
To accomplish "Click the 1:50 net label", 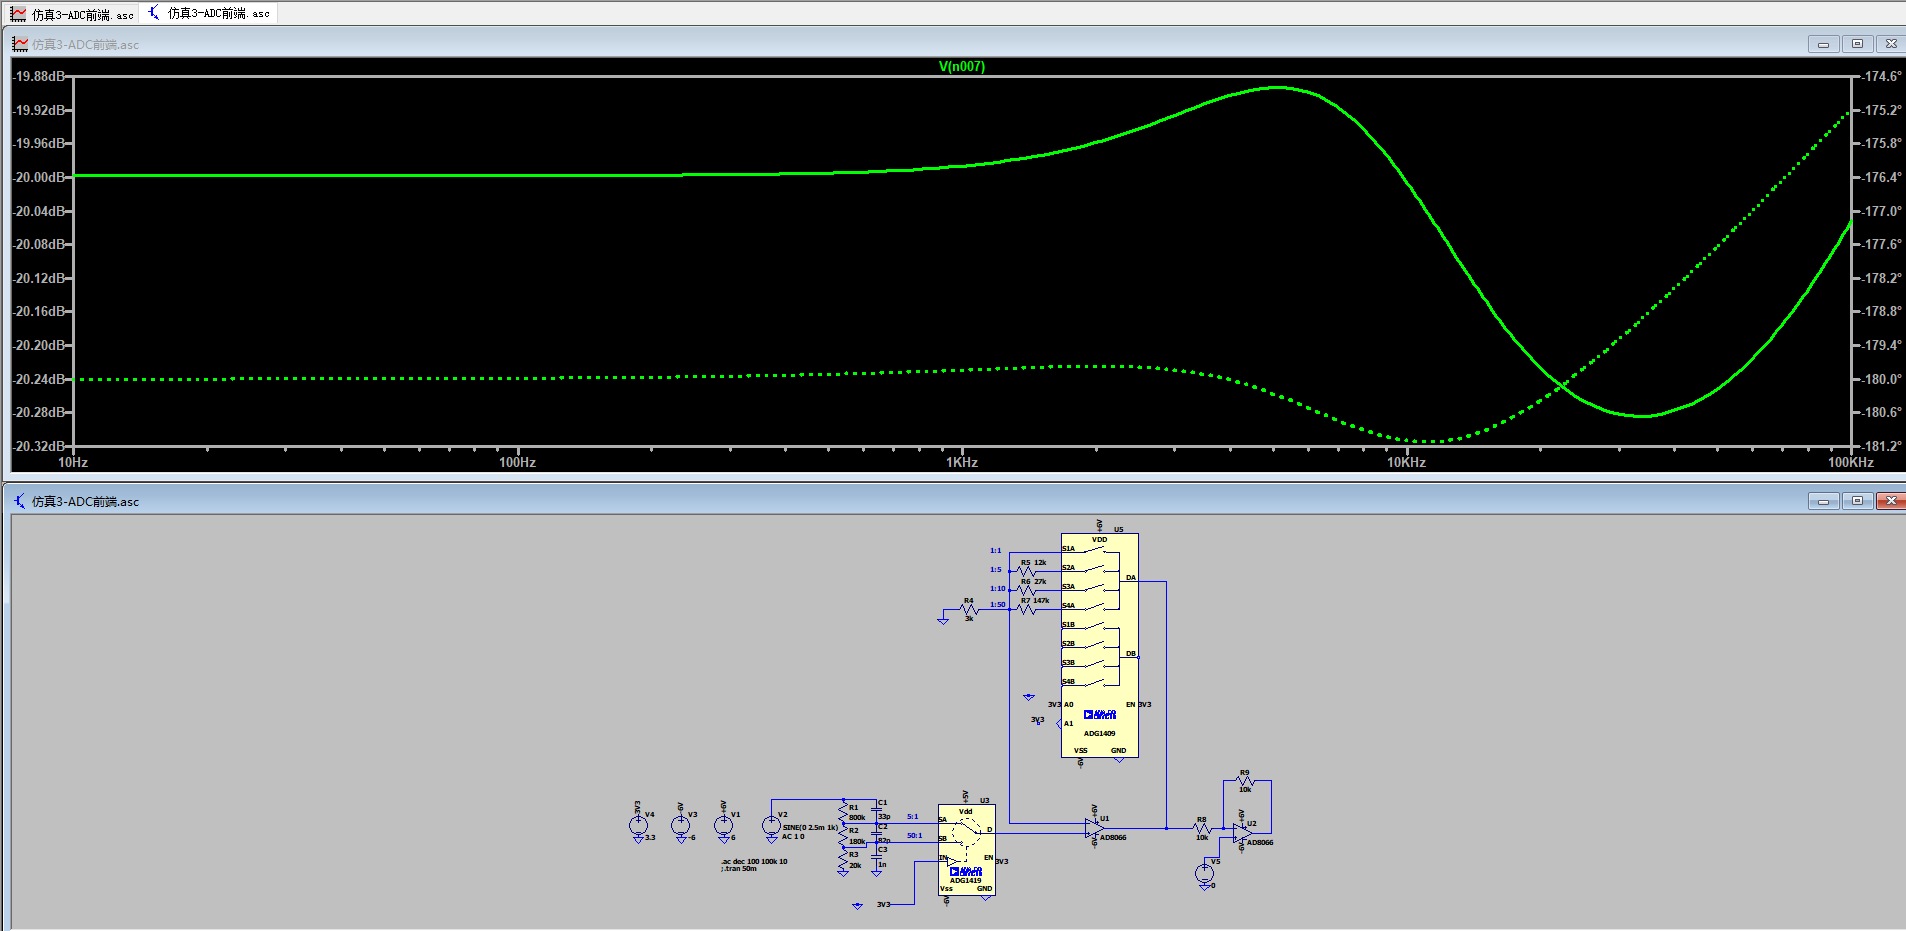I will tap(997, 604).
